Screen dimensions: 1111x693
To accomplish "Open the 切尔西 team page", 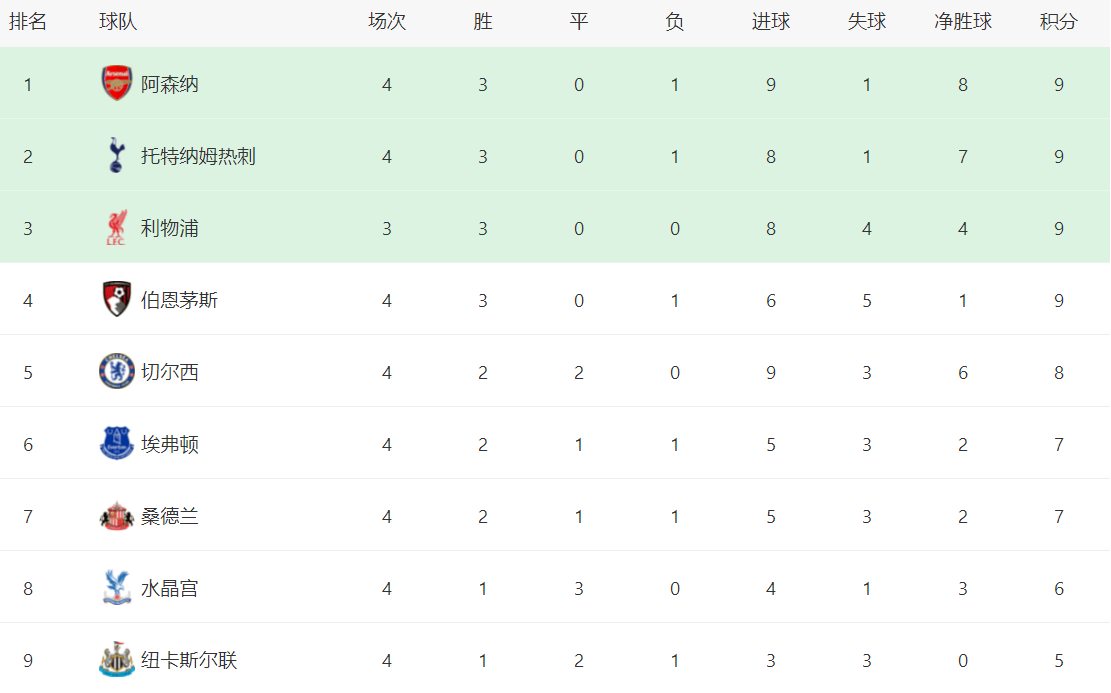I will pyautogui.click(x=169, y=372).
